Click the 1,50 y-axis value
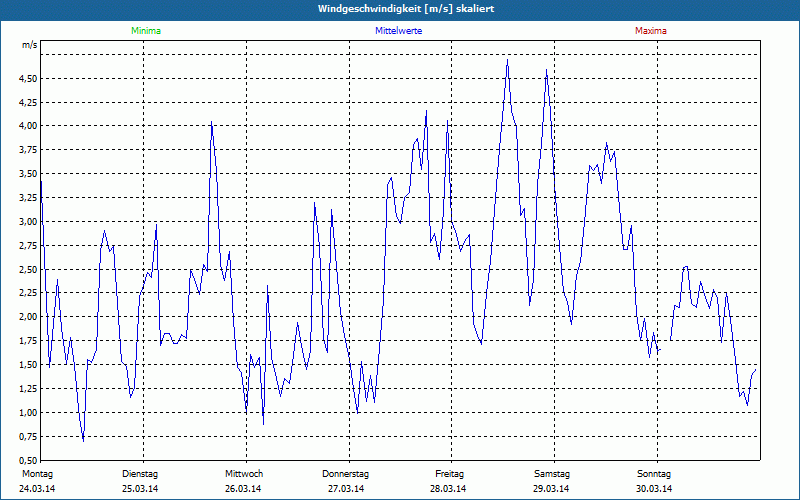The image size is (800, 500). (29, 365)
